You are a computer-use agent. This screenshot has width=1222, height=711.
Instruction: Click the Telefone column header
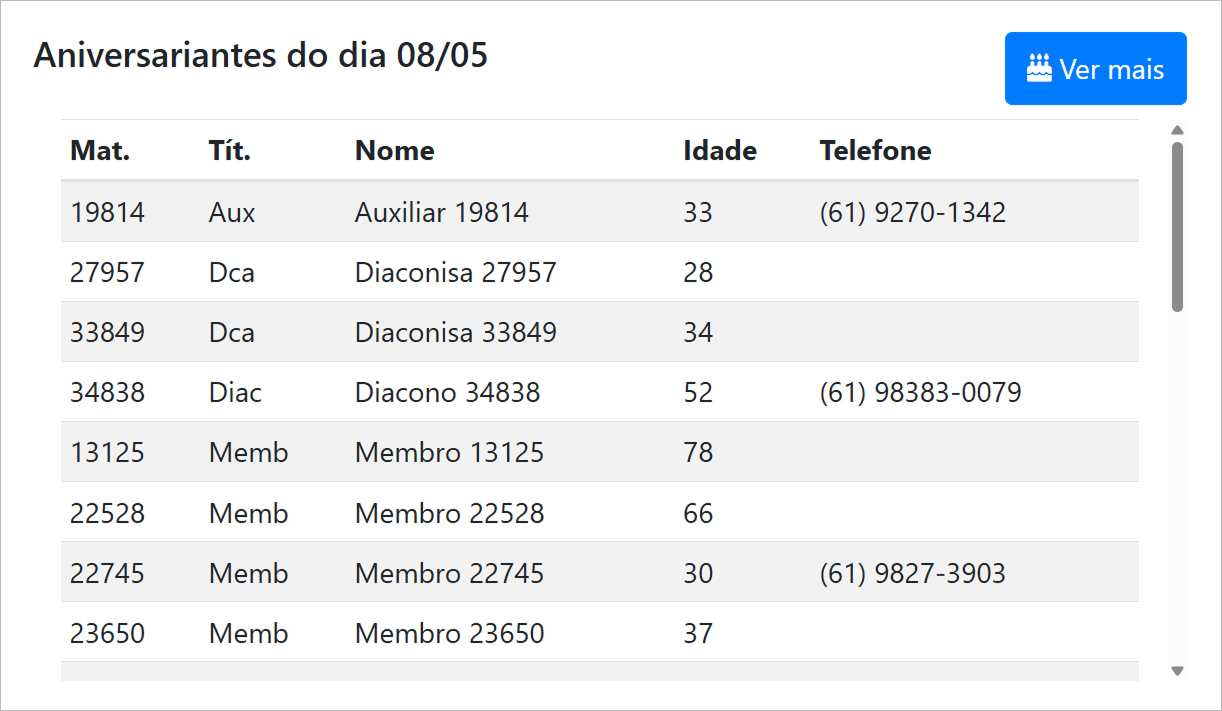876,151
